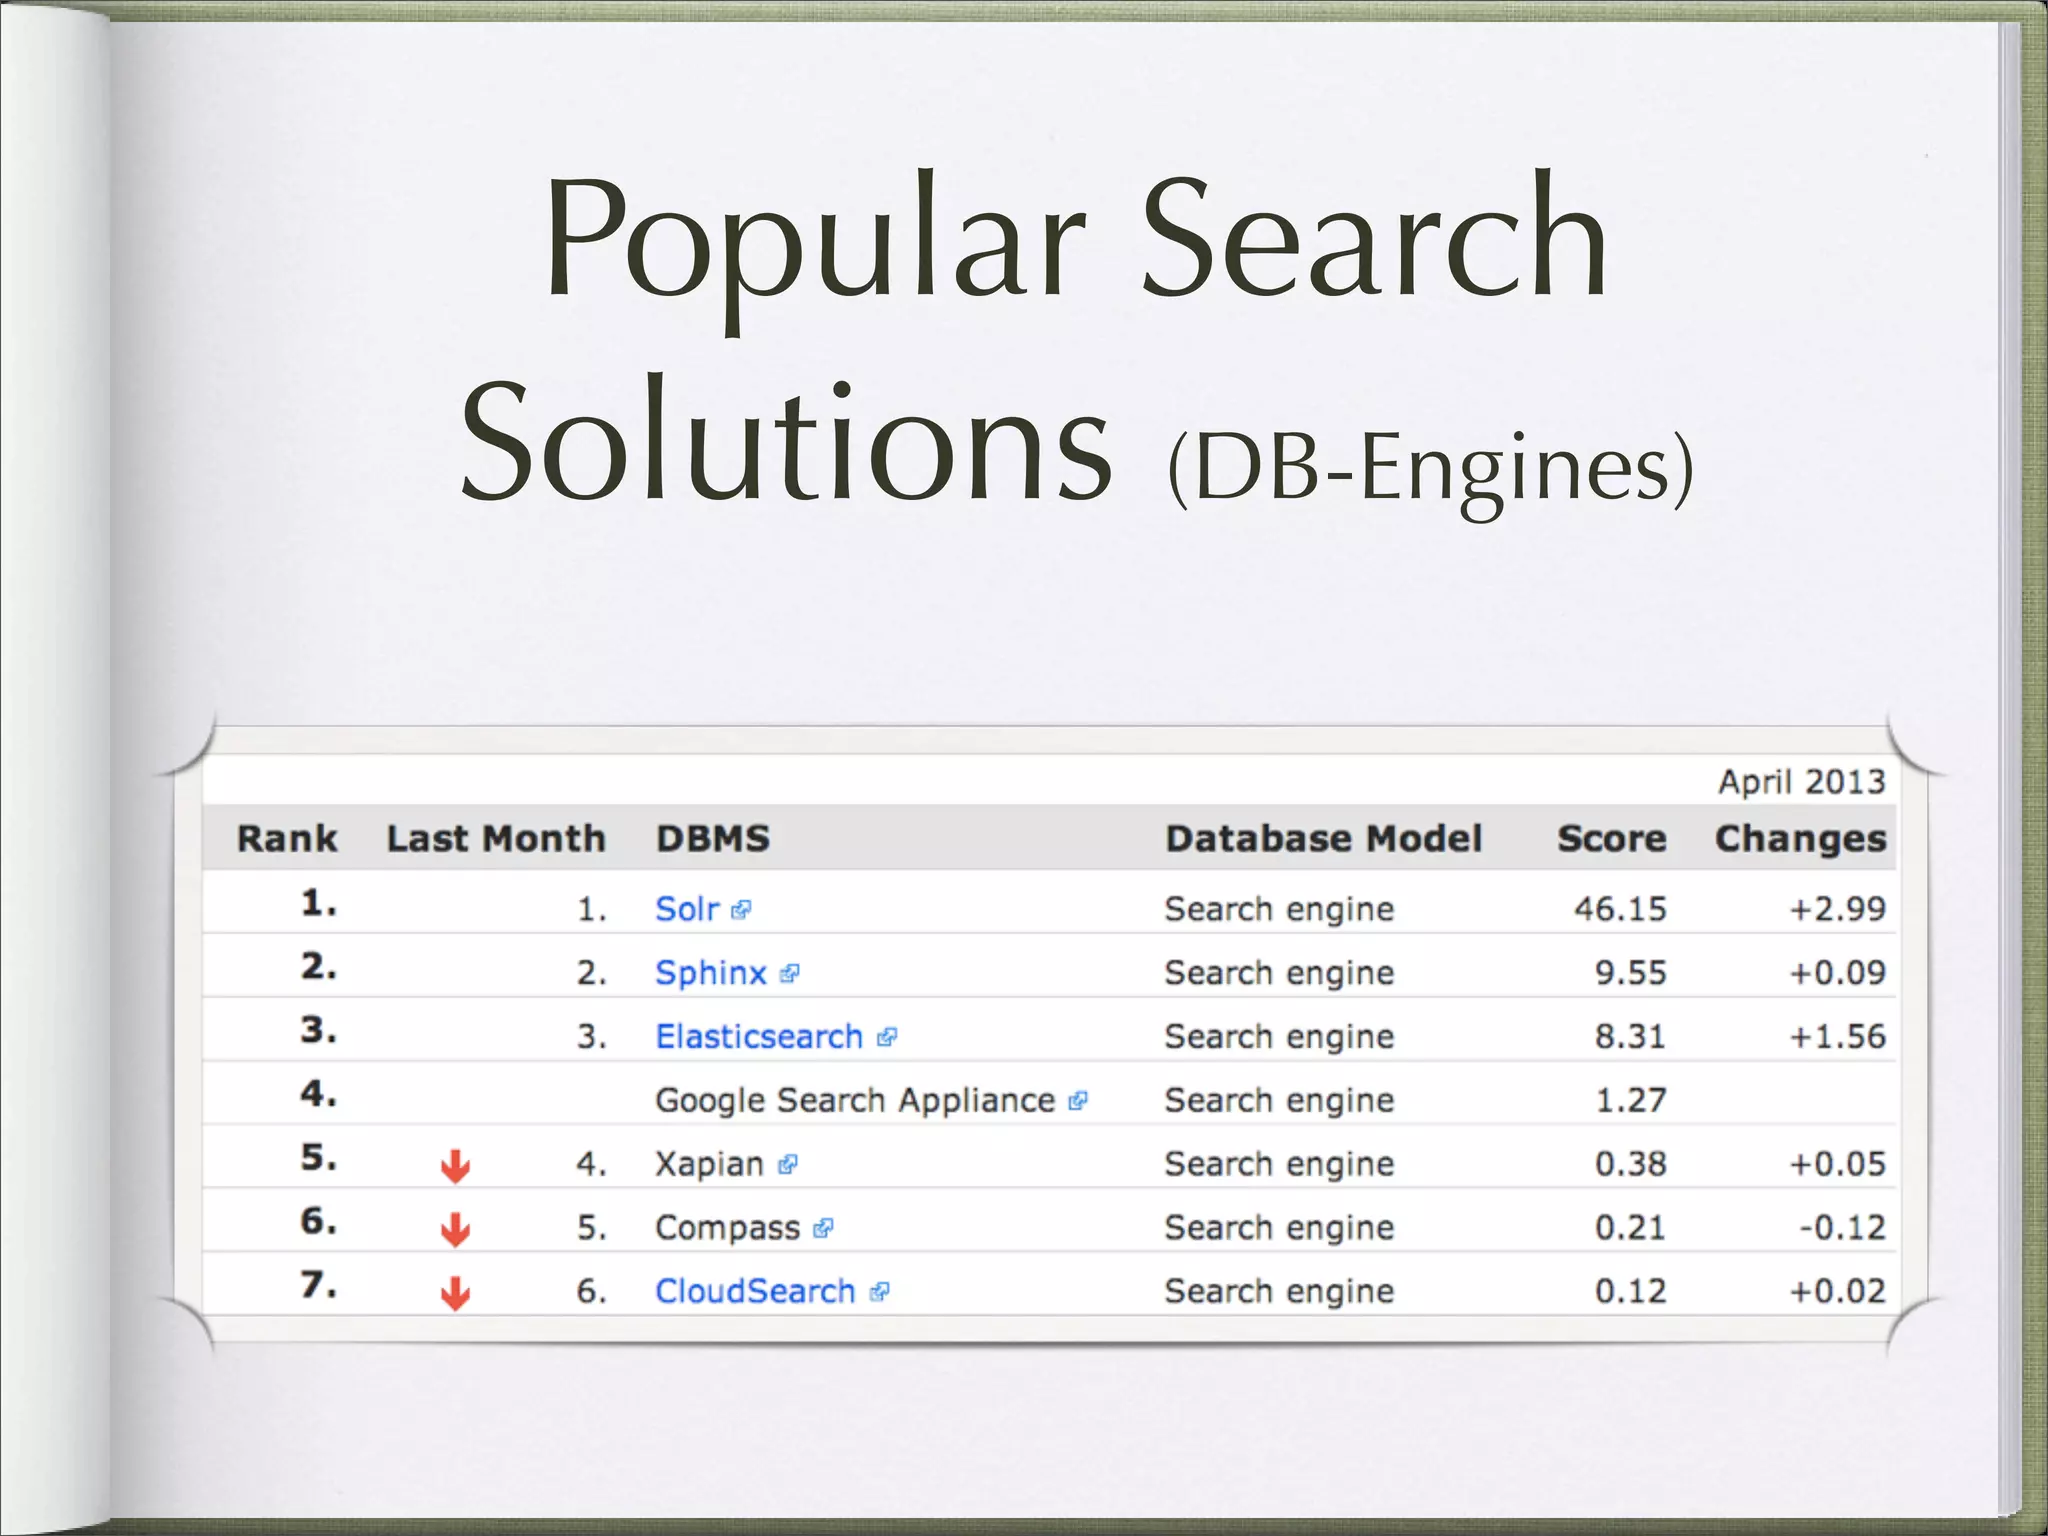The width and height of the screenshot is (2048, 1536).
Task: Open the Sphinx link
Action: [711, 973]
